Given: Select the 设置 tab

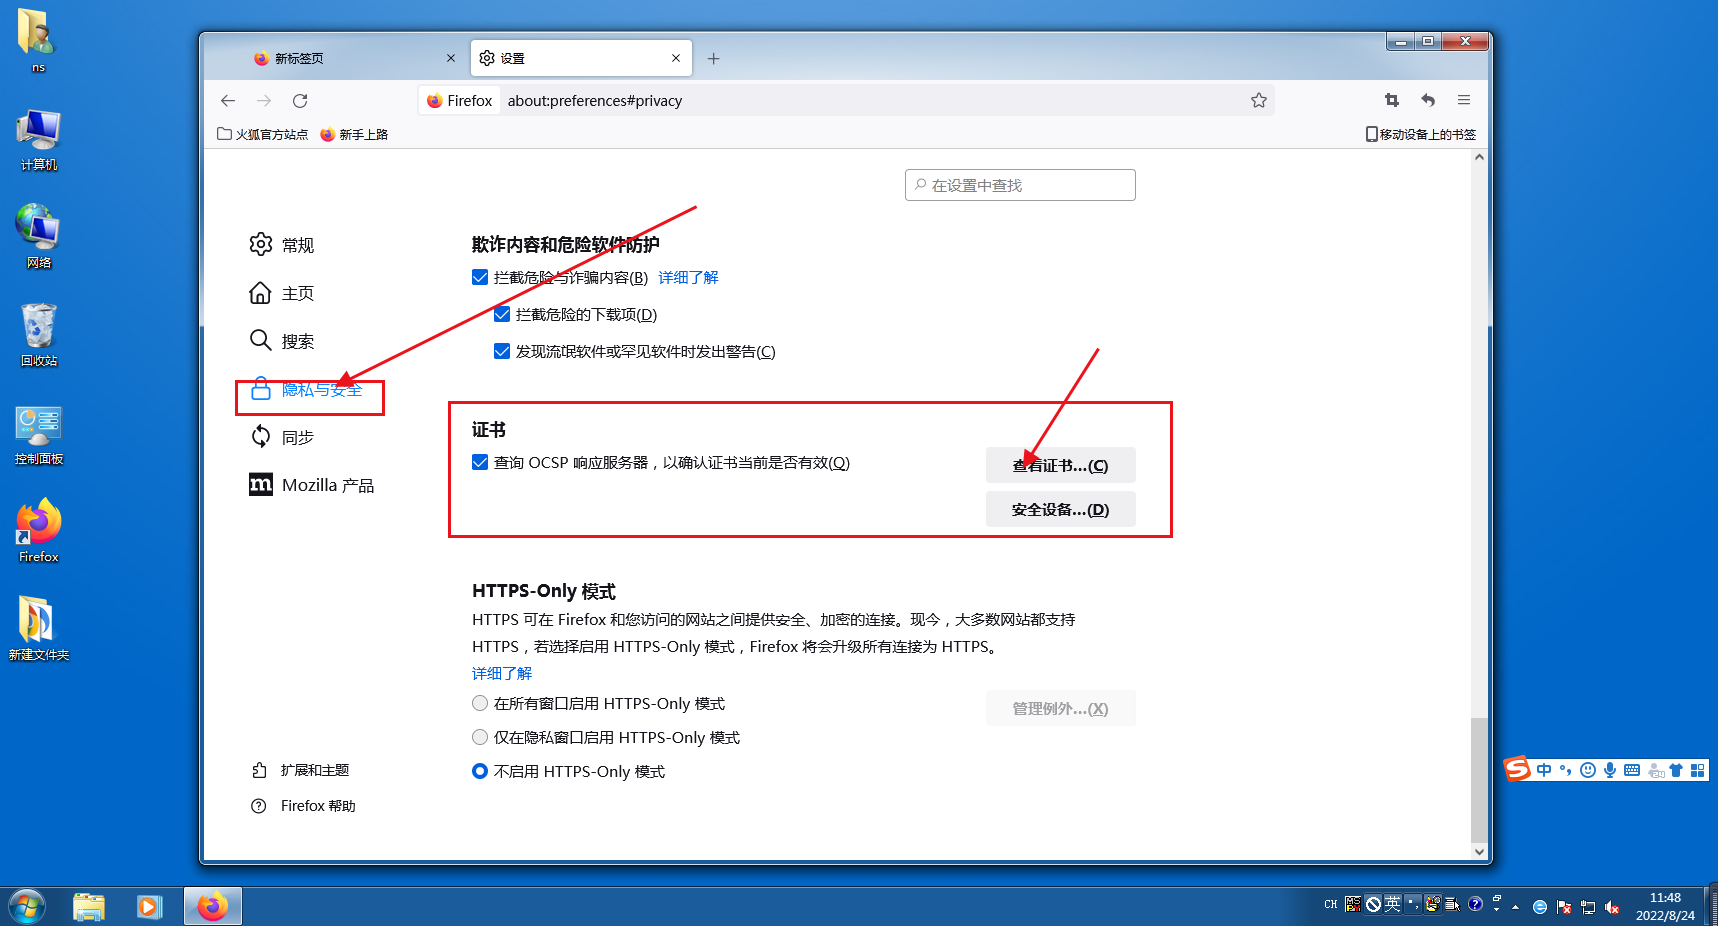Looking at the screenshot, I should point(580,58).
